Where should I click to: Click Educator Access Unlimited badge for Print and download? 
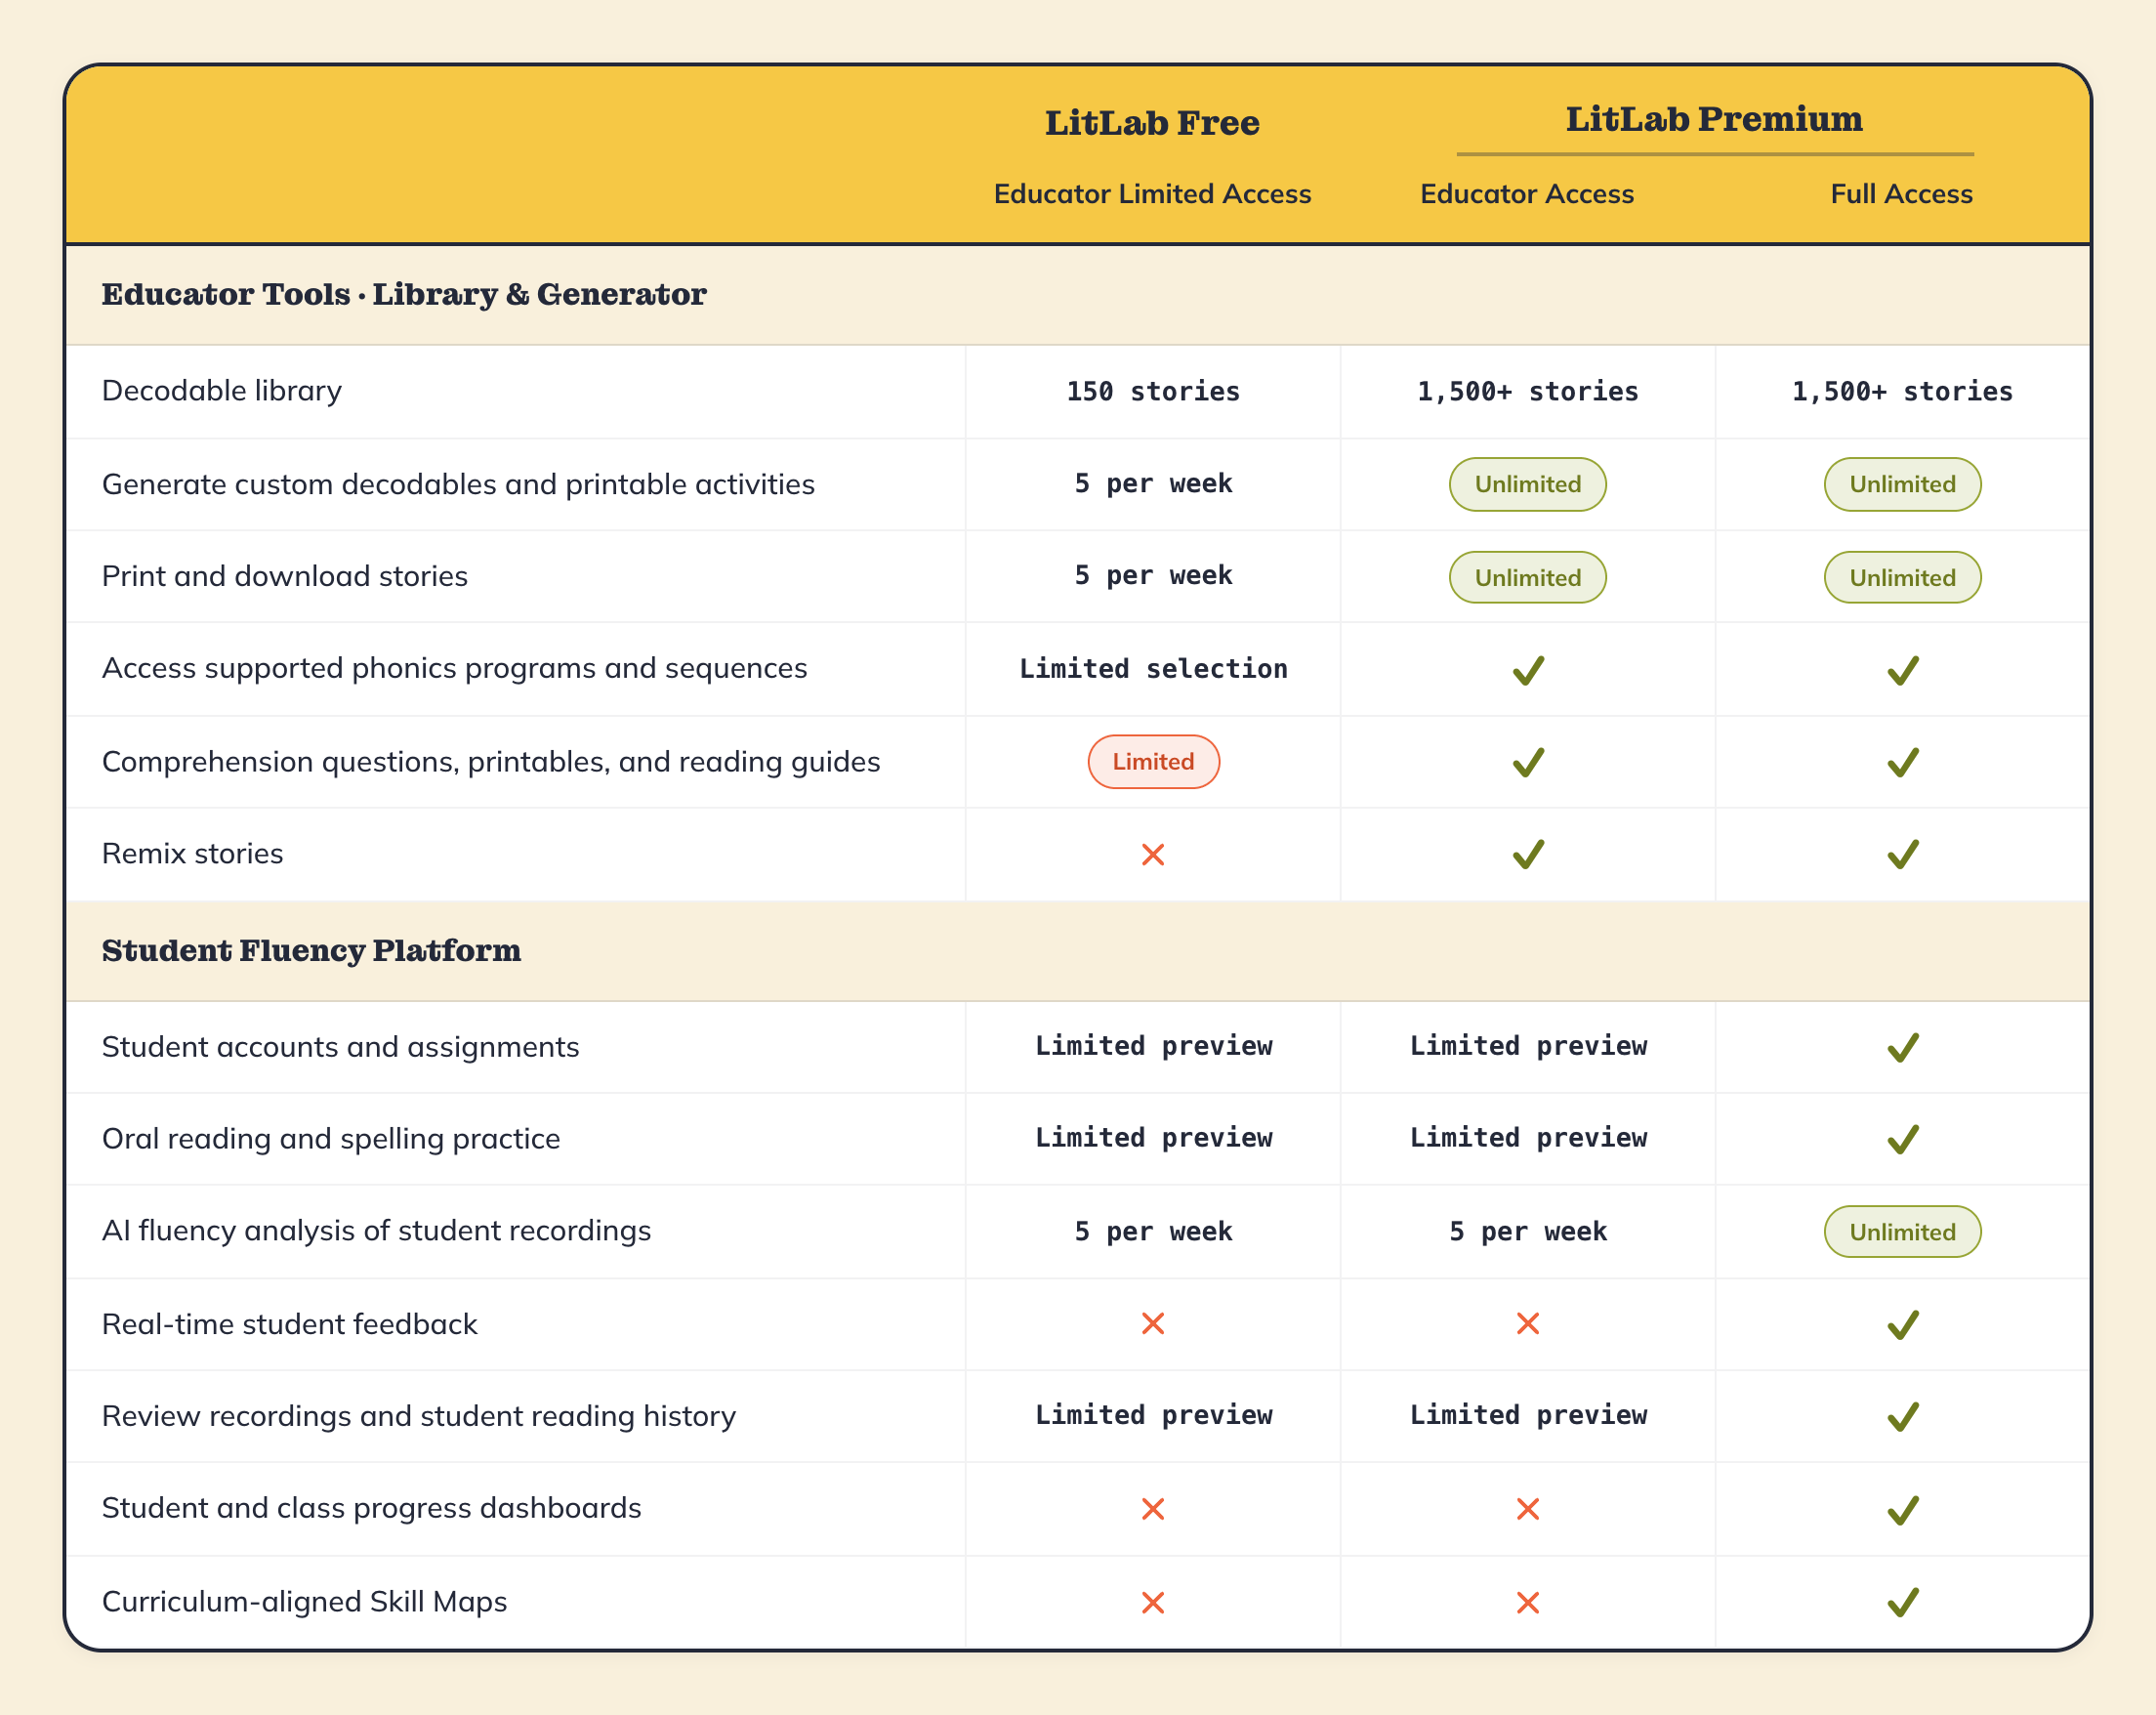tap(1528, 577)
